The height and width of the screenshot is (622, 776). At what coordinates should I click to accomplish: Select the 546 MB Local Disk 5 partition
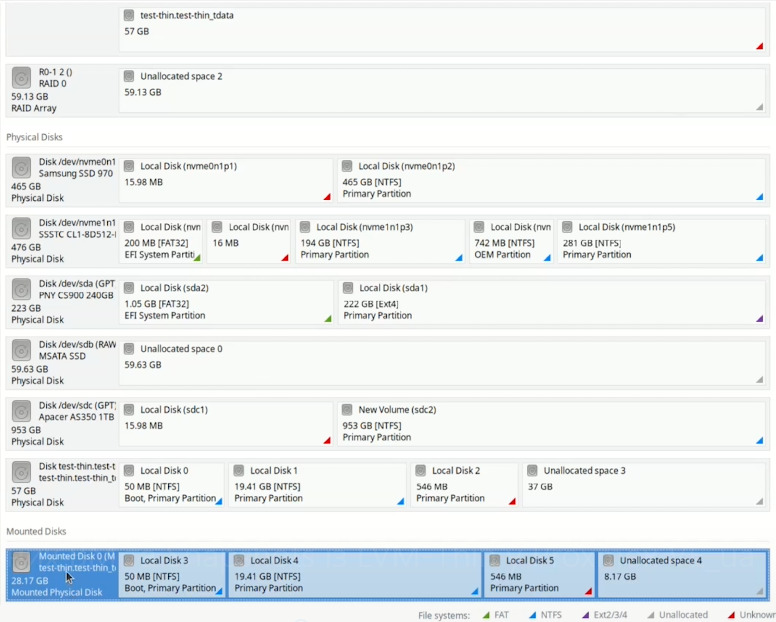click(x=540, y=574)
